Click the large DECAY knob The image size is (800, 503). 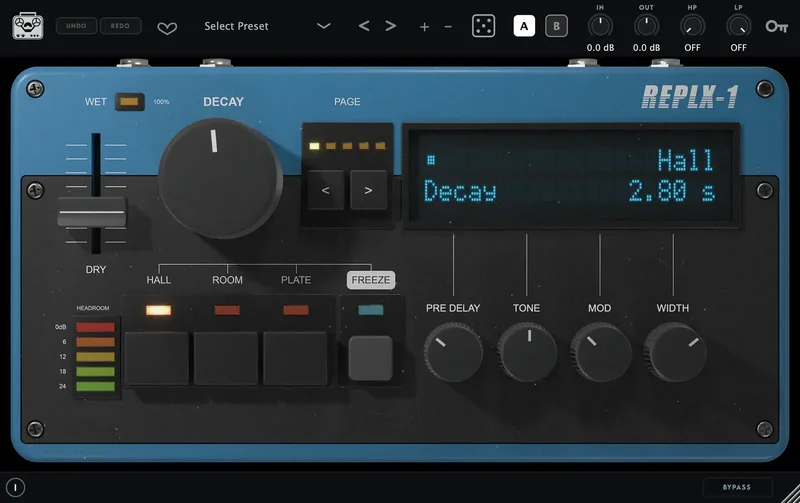220,178
